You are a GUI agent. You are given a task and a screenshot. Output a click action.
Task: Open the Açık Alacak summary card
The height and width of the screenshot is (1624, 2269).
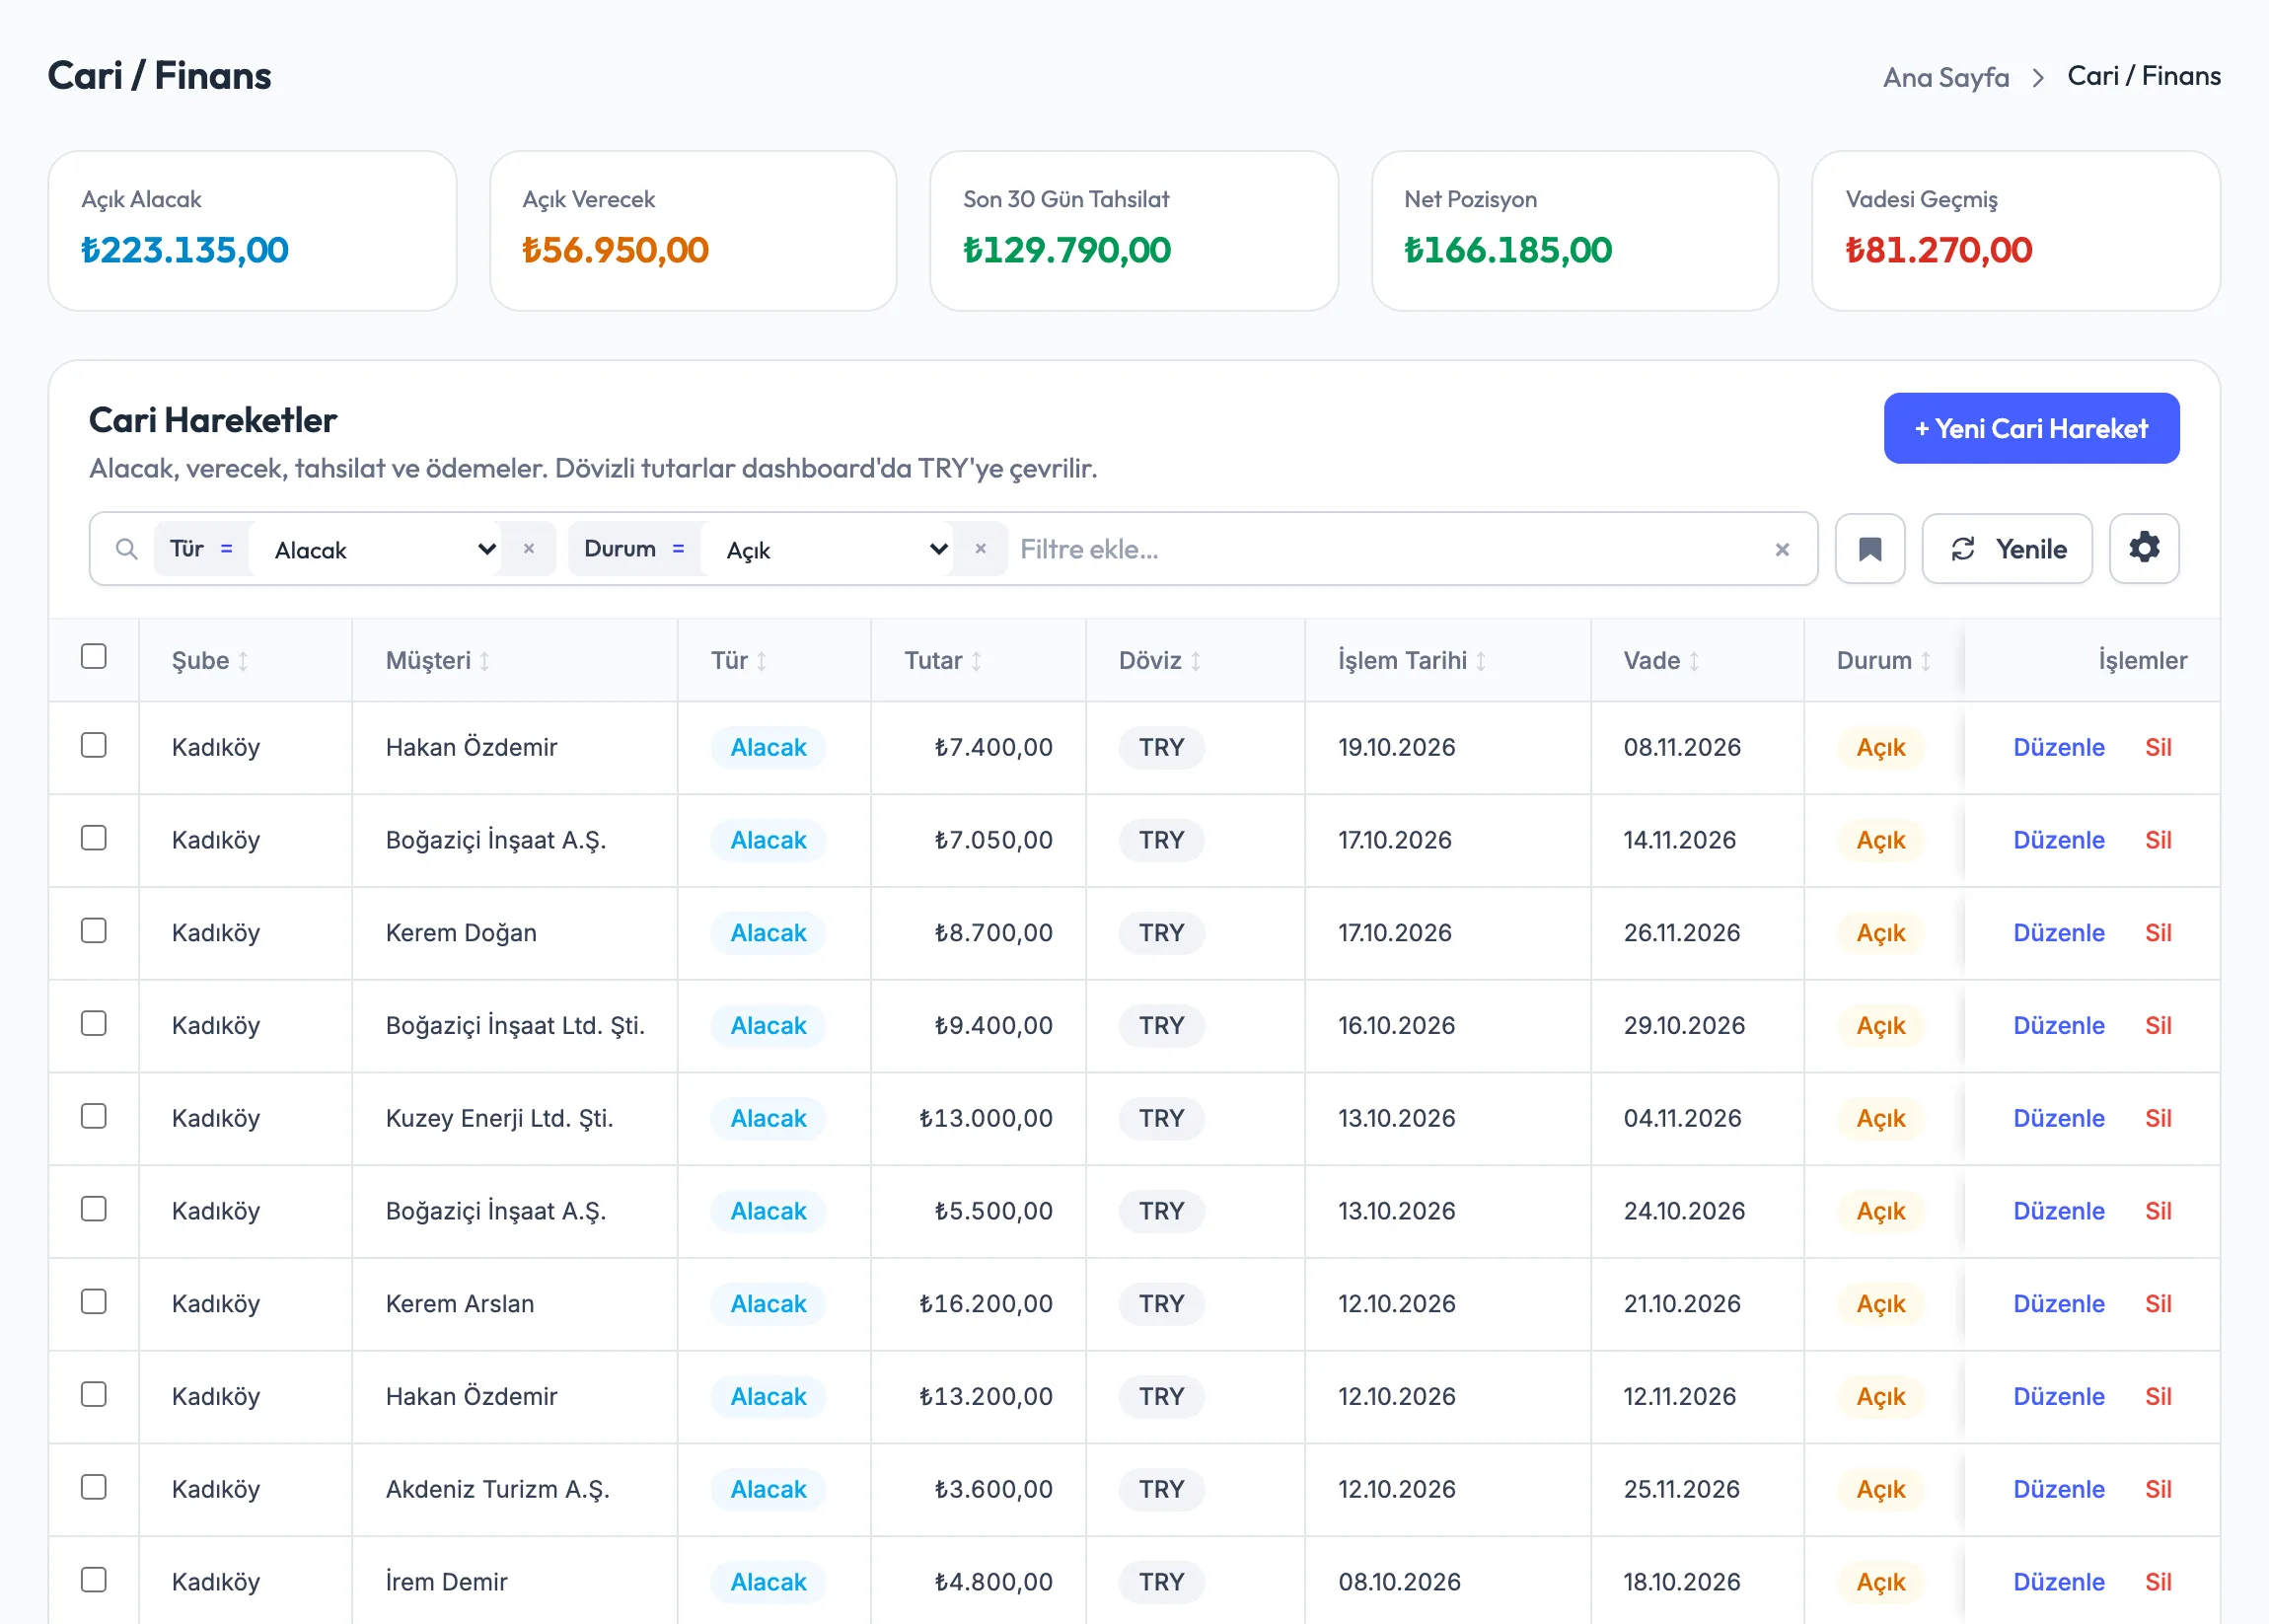(x=252, y=231)
